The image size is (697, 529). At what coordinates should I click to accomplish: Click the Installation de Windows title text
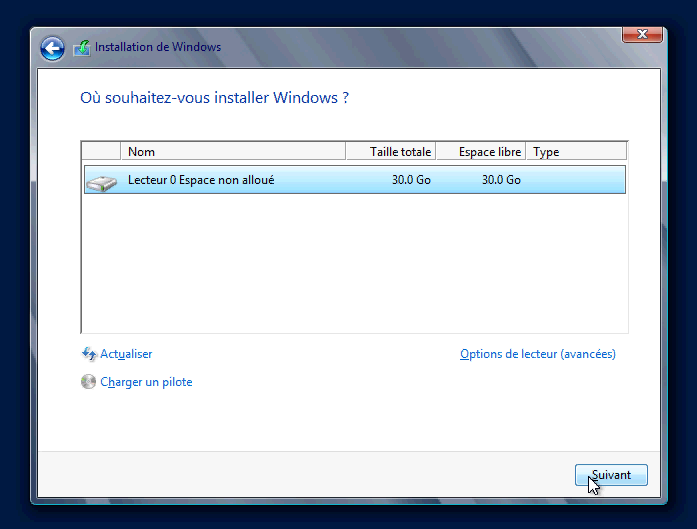158,47
